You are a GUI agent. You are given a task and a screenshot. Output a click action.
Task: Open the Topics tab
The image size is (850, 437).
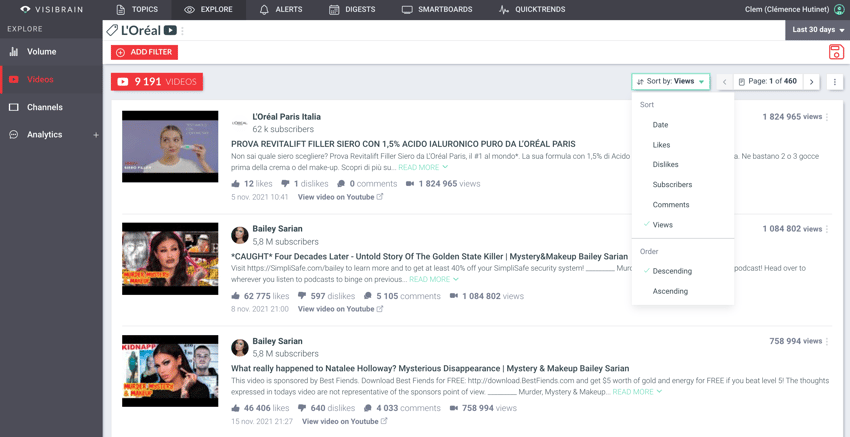(137, 9)
